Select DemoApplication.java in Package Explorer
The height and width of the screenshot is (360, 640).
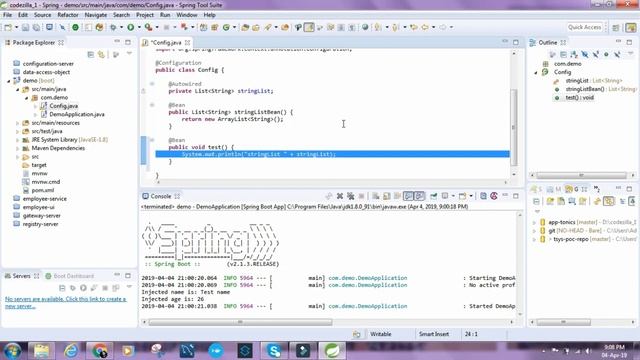coord(77,114)
